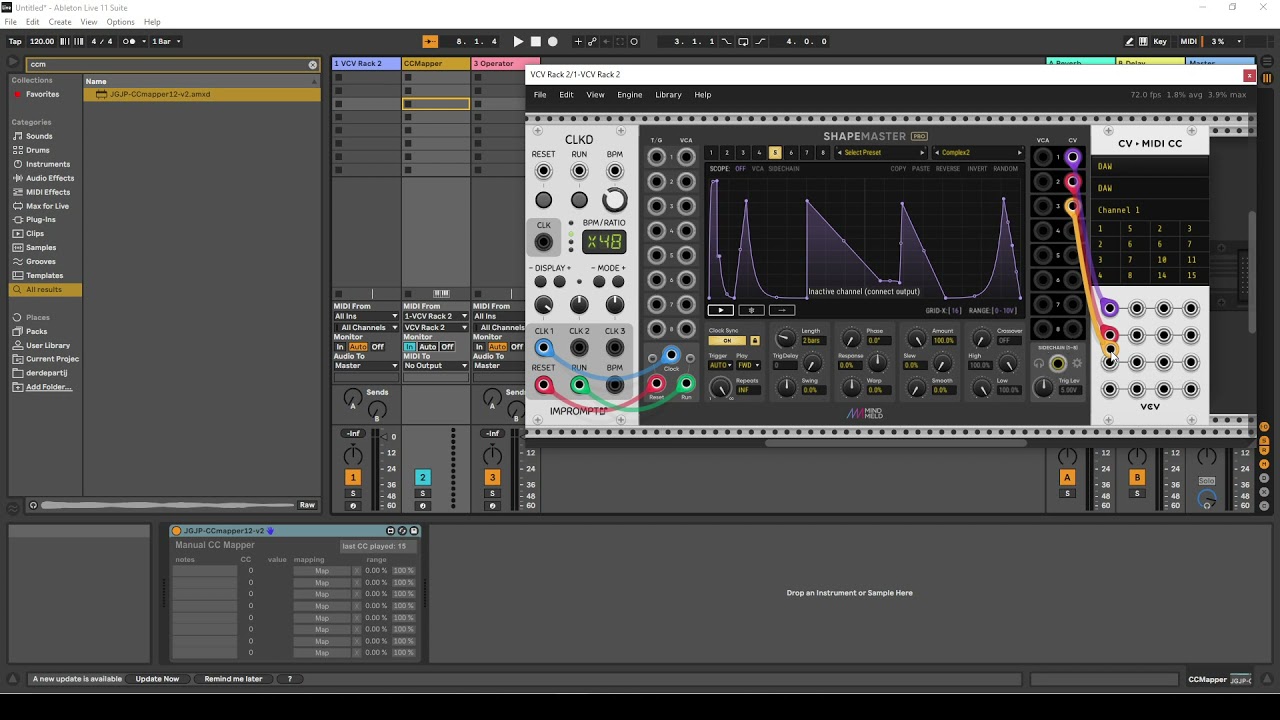Click the lock icon beside Clock Sync

755,341
